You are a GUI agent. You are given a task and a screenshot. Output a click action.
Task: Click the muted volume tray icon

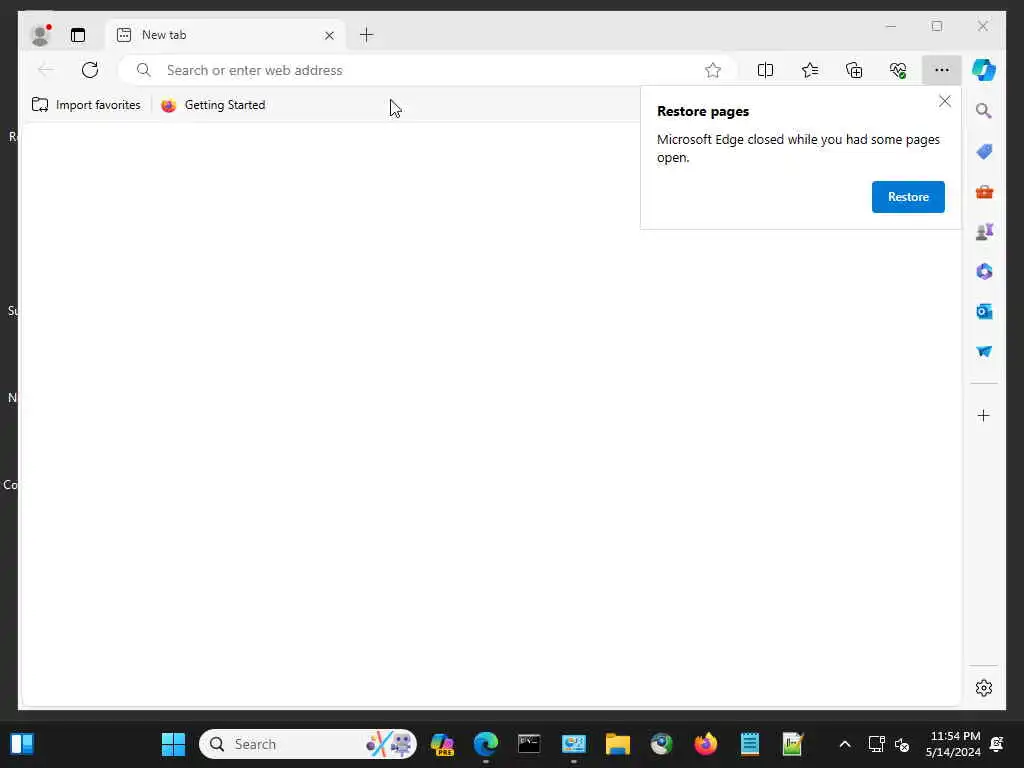[902, 744]
